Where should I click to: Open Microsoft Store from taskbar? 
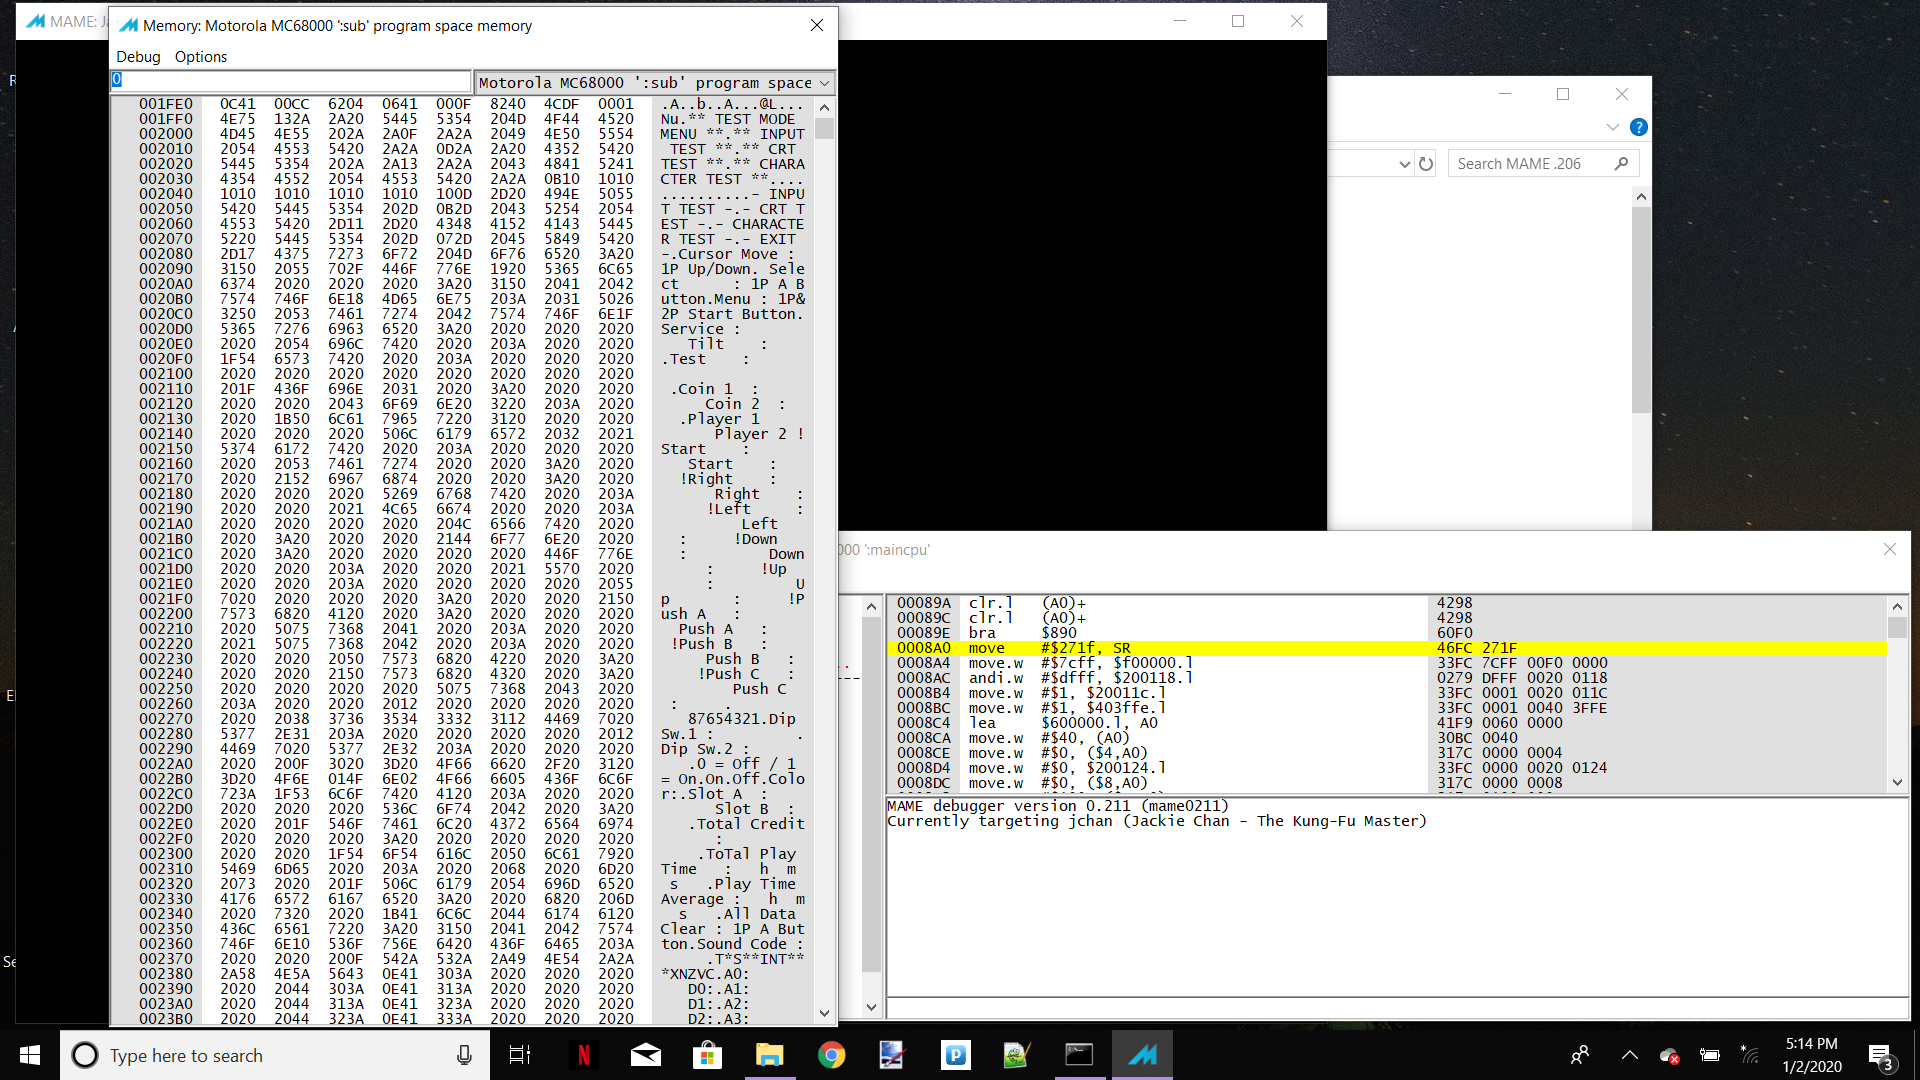tap(708, 1055)
